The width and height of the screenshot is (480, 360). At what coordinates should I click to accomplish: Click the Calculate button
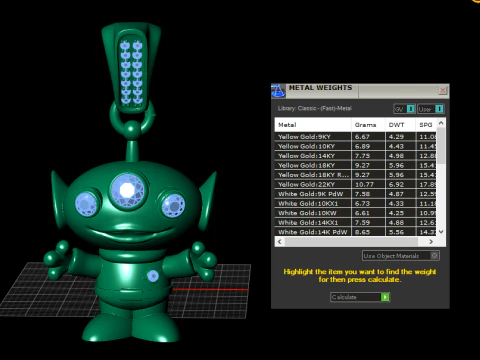pos(360,297)
